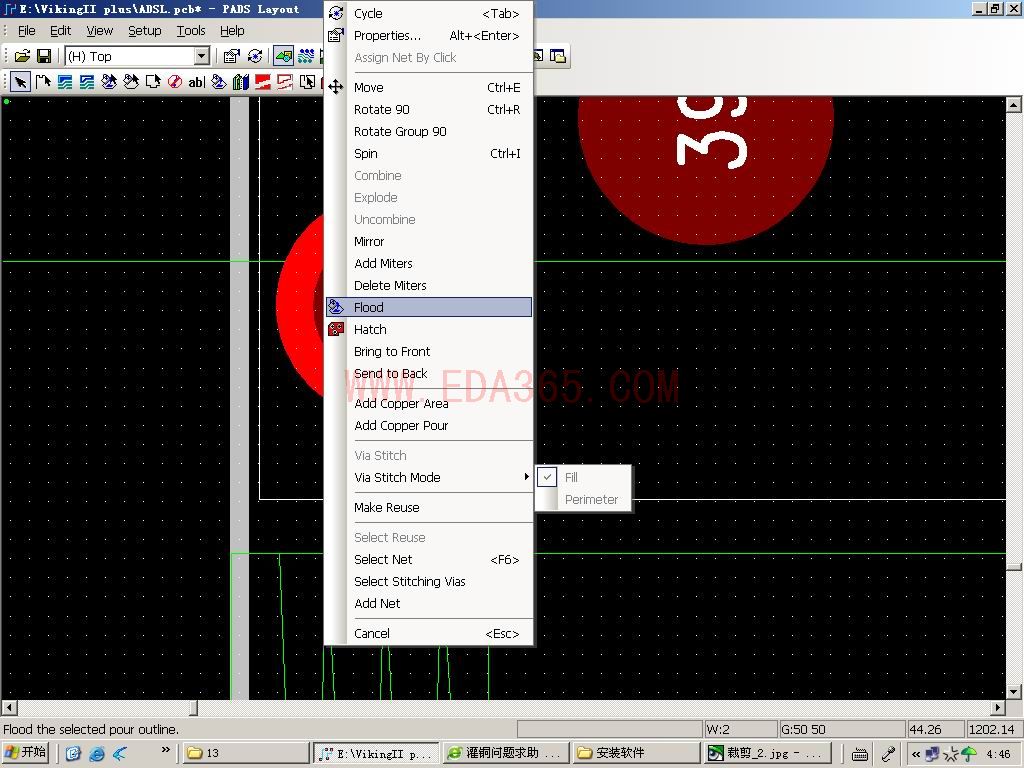The height and width of the screenshot is (768, 1024).
Task: Select the Board Outline and Cut Out tool
Action: point(153,82)
